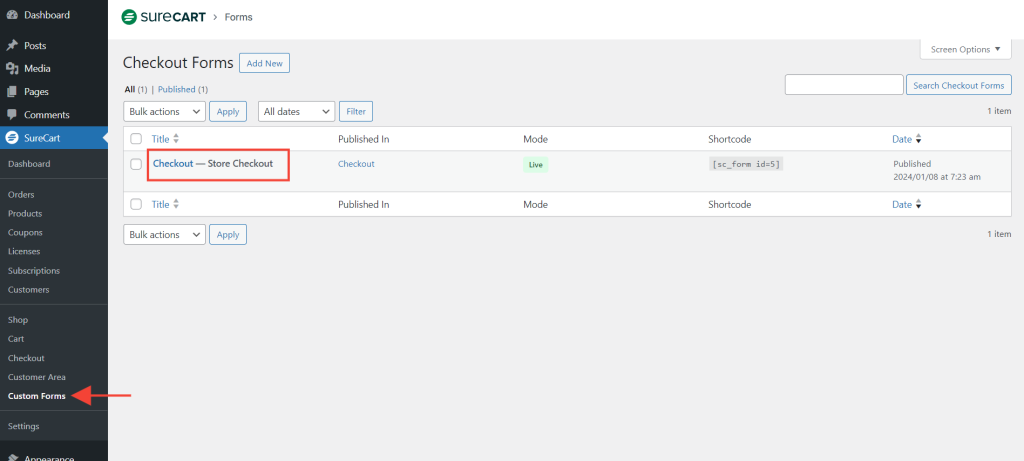Viewport: 1024px width, 461px height.
Task: Click the Dashboard gauge icon in sidebar
Action: [12, 15]
